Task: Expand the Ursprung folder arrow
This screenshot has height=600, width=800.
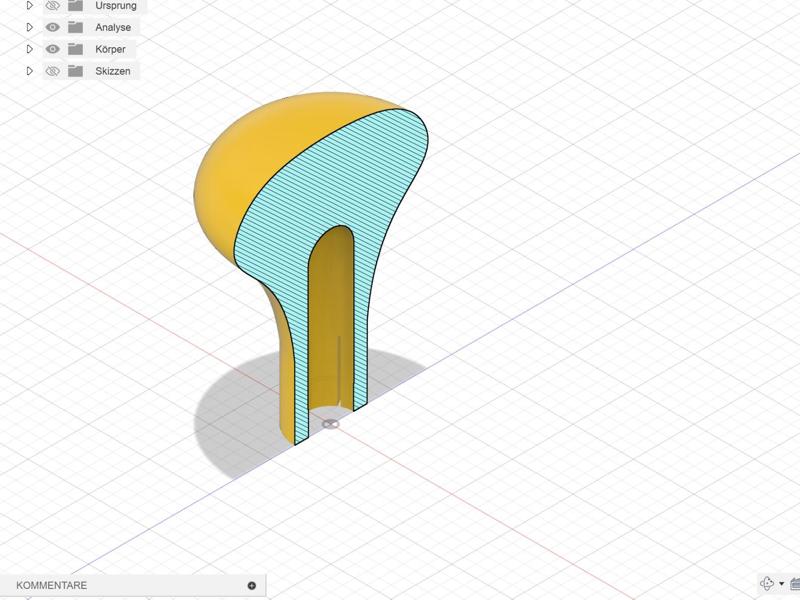Action: point(29,6)
